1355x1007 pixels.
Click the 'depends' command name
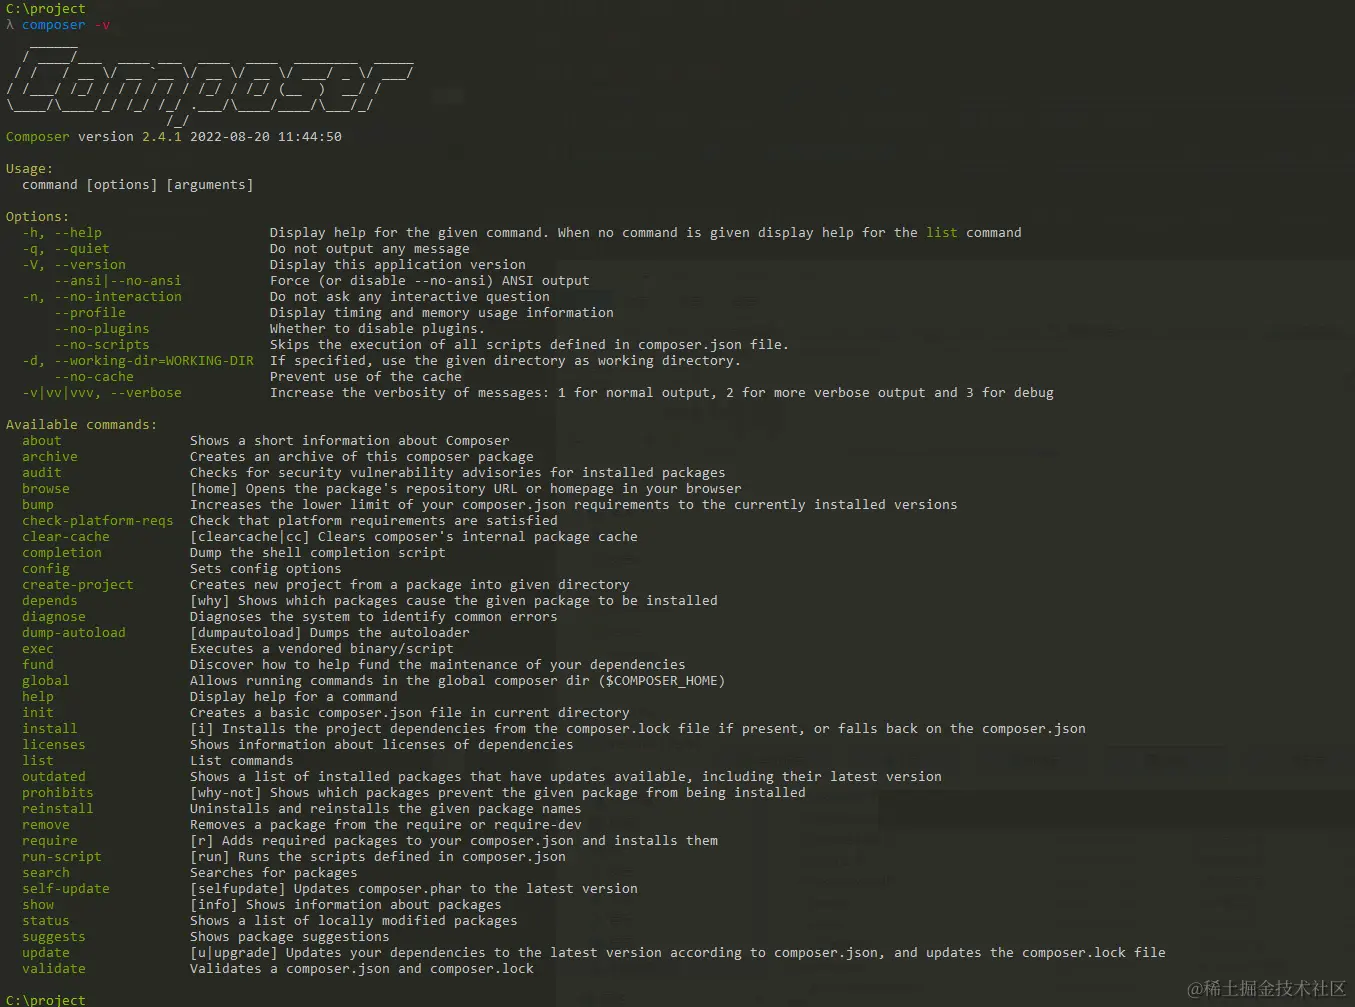pos(50,601)
